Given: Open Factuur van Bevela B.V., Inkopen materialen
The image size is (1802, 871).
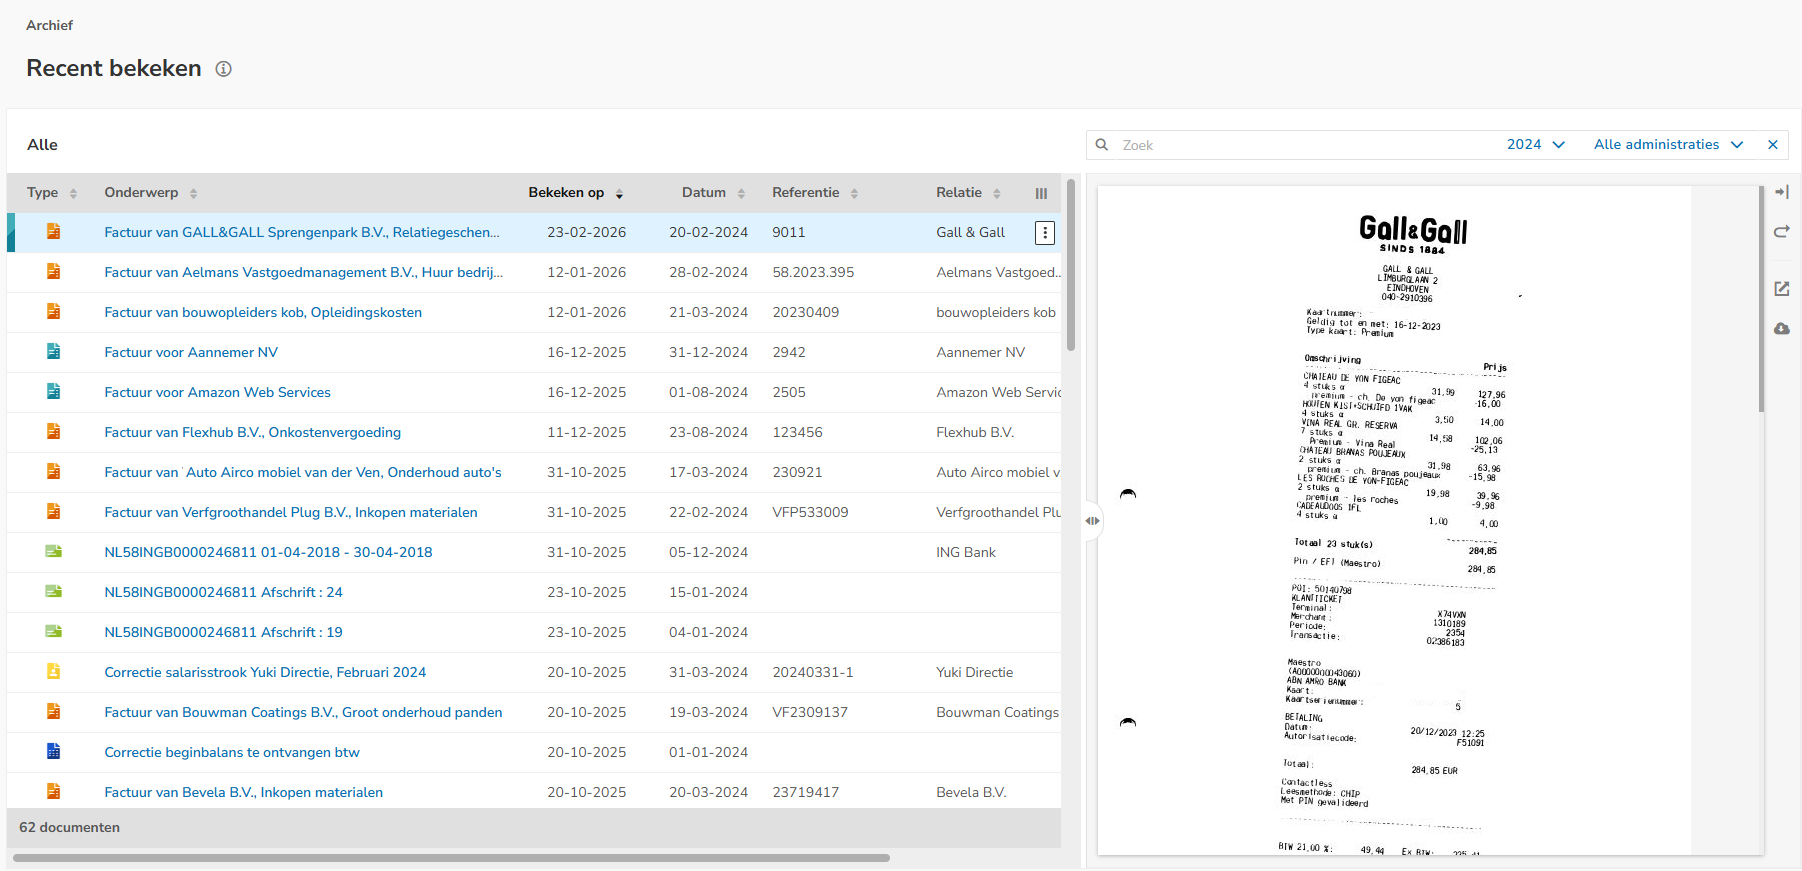Looking at the screenshot, I should click(243, 793).
